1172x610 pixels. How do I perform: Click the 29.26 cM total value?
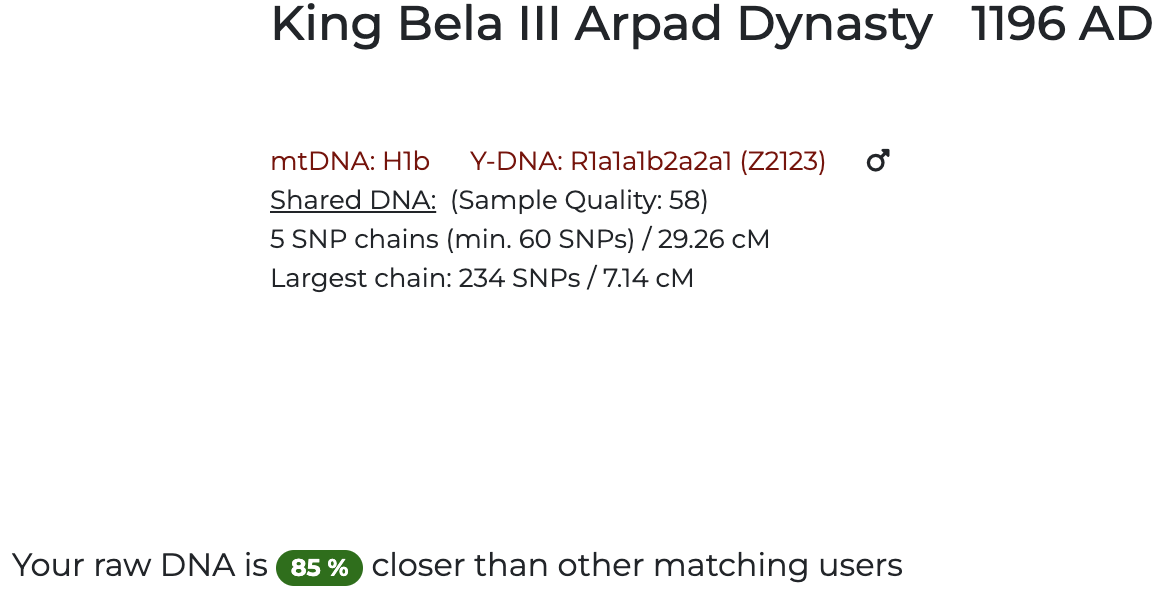pyautogui.click(x=713, y=239)
